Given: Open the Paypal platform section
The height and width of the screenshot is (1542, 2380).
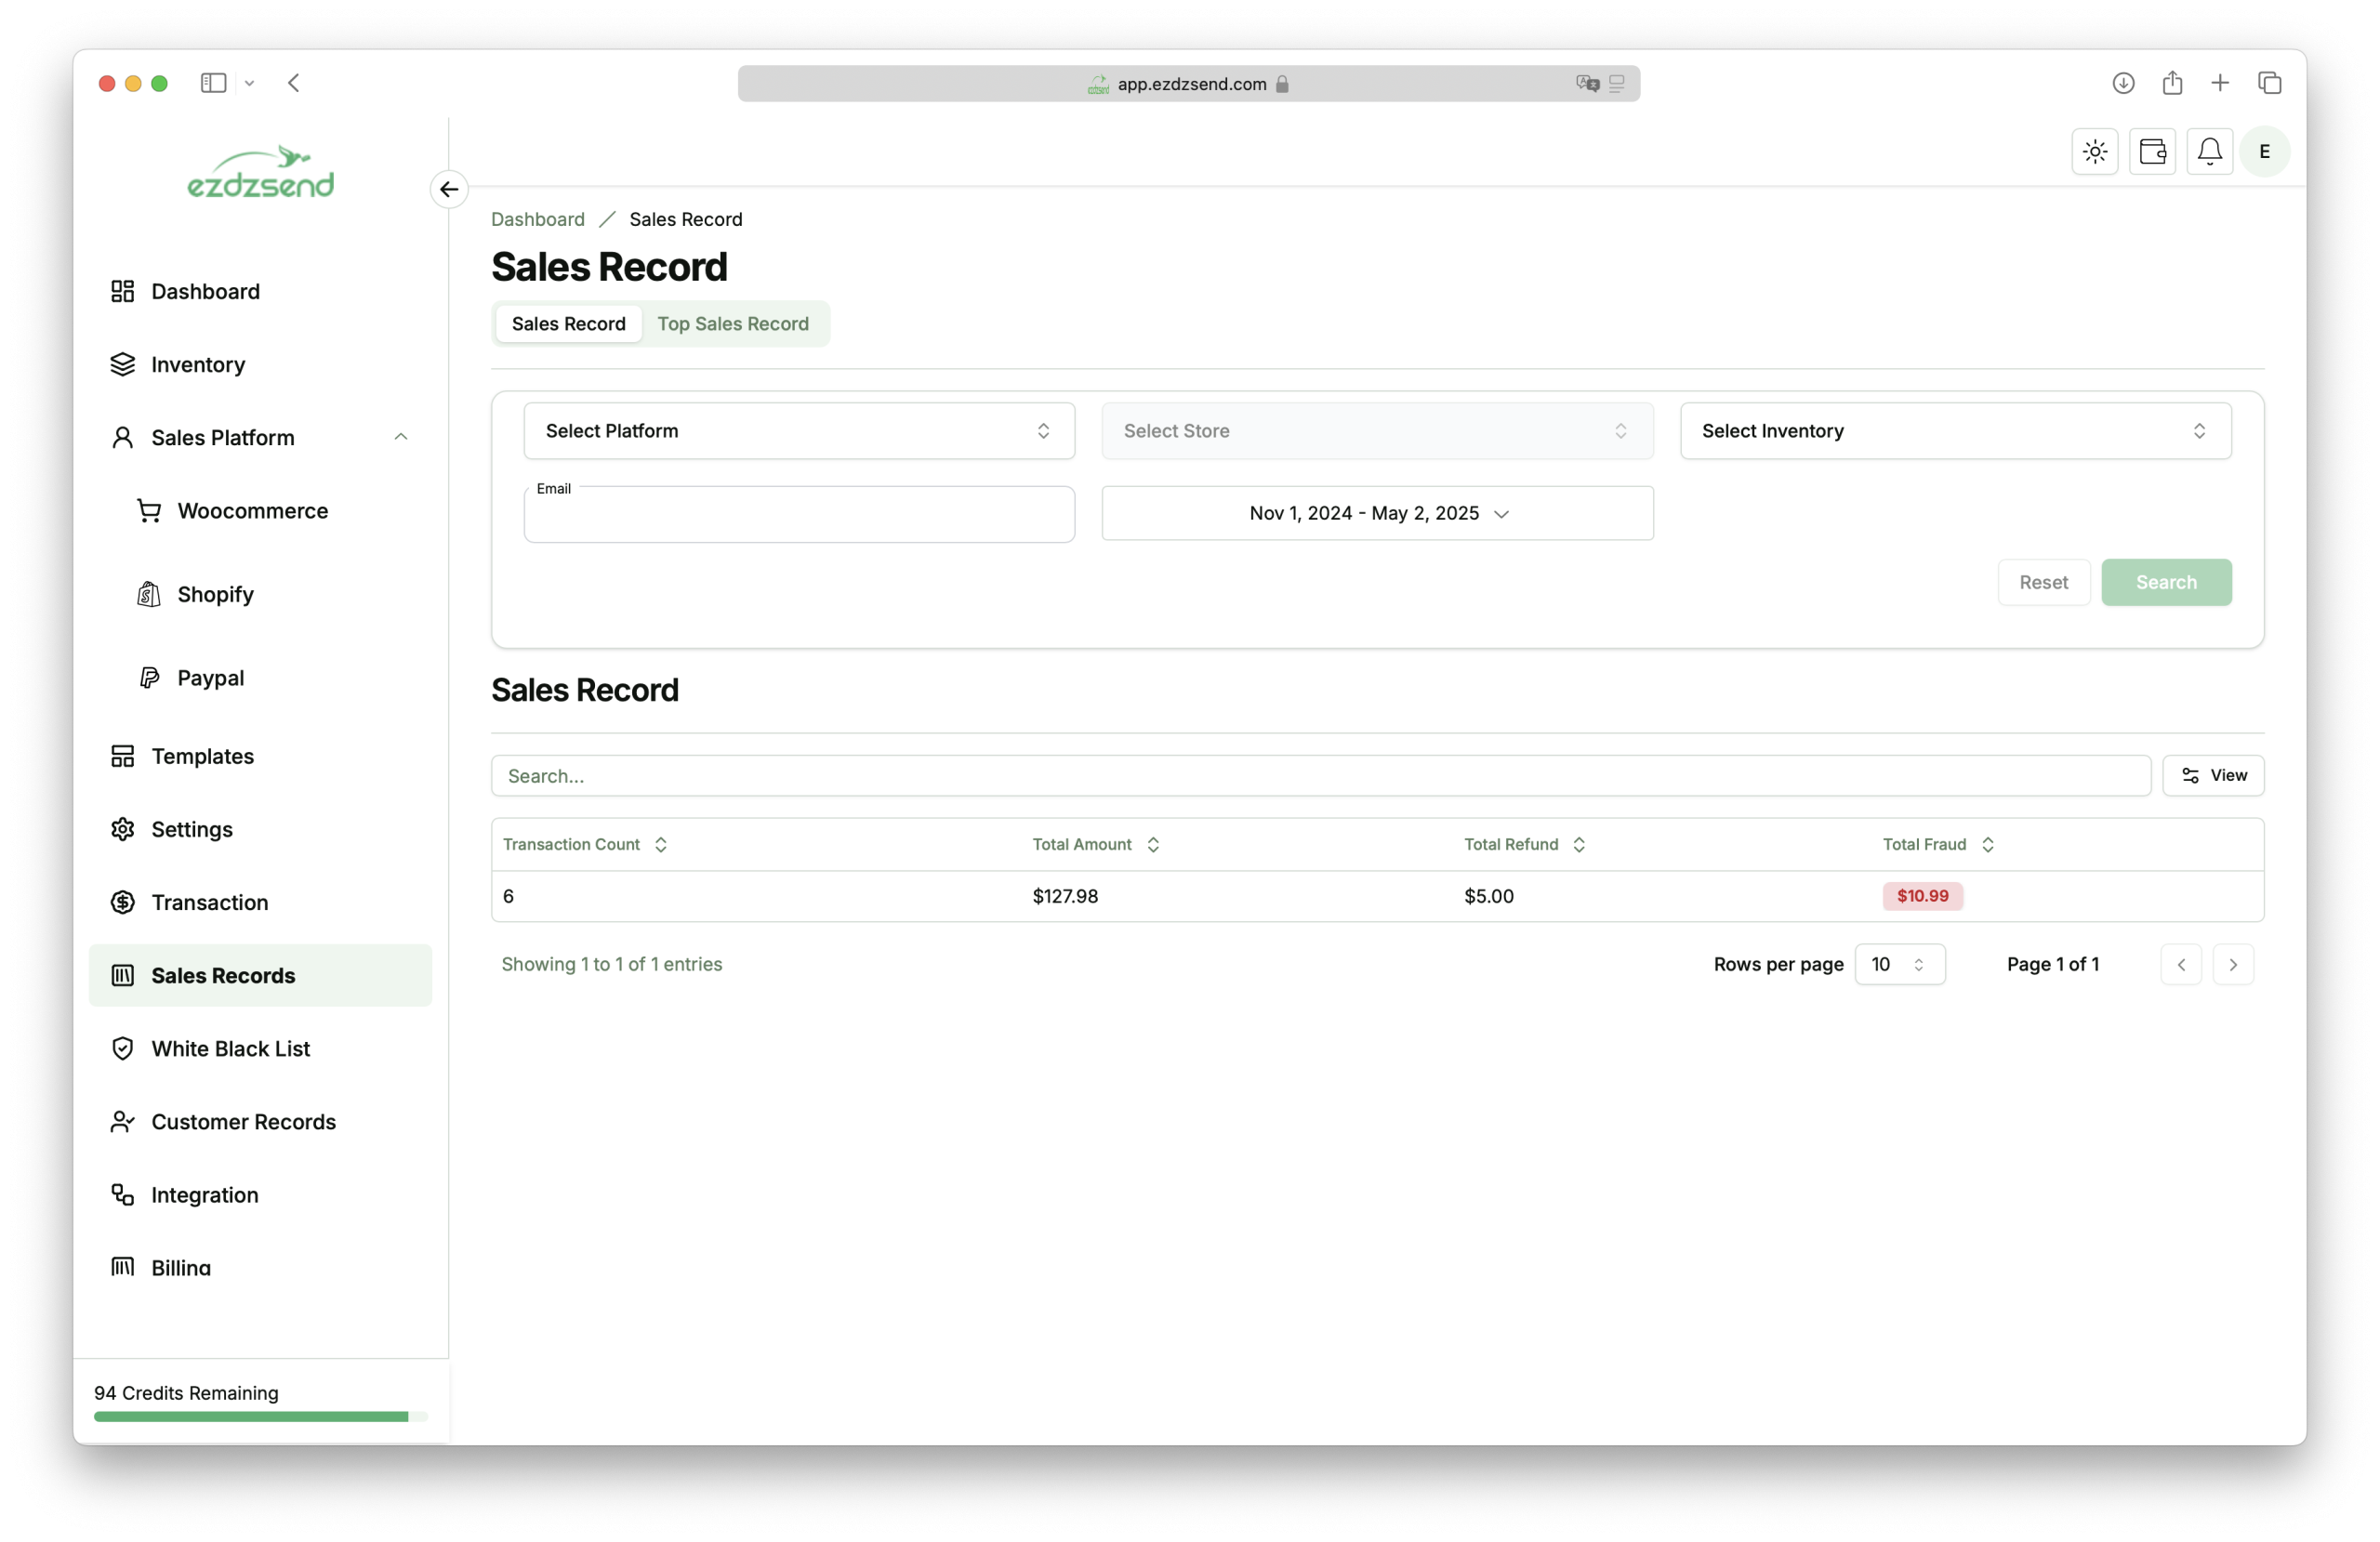Looking at the screenshot, I should click(210, 677).
